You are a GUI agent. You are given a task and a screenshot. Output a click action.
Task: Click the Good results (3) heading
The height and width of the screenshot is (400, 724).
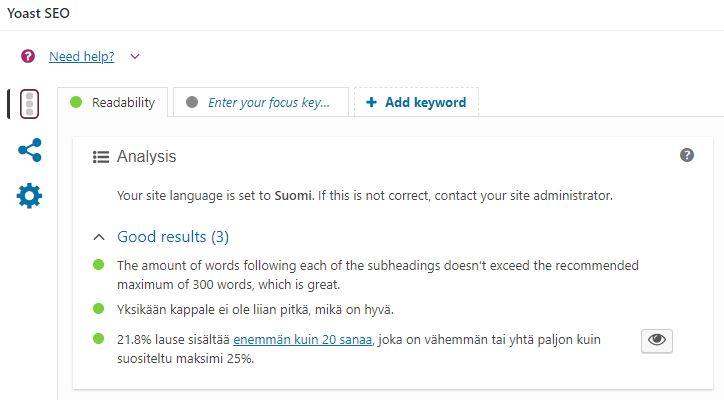pyautogui.click(x=173, y=237)
